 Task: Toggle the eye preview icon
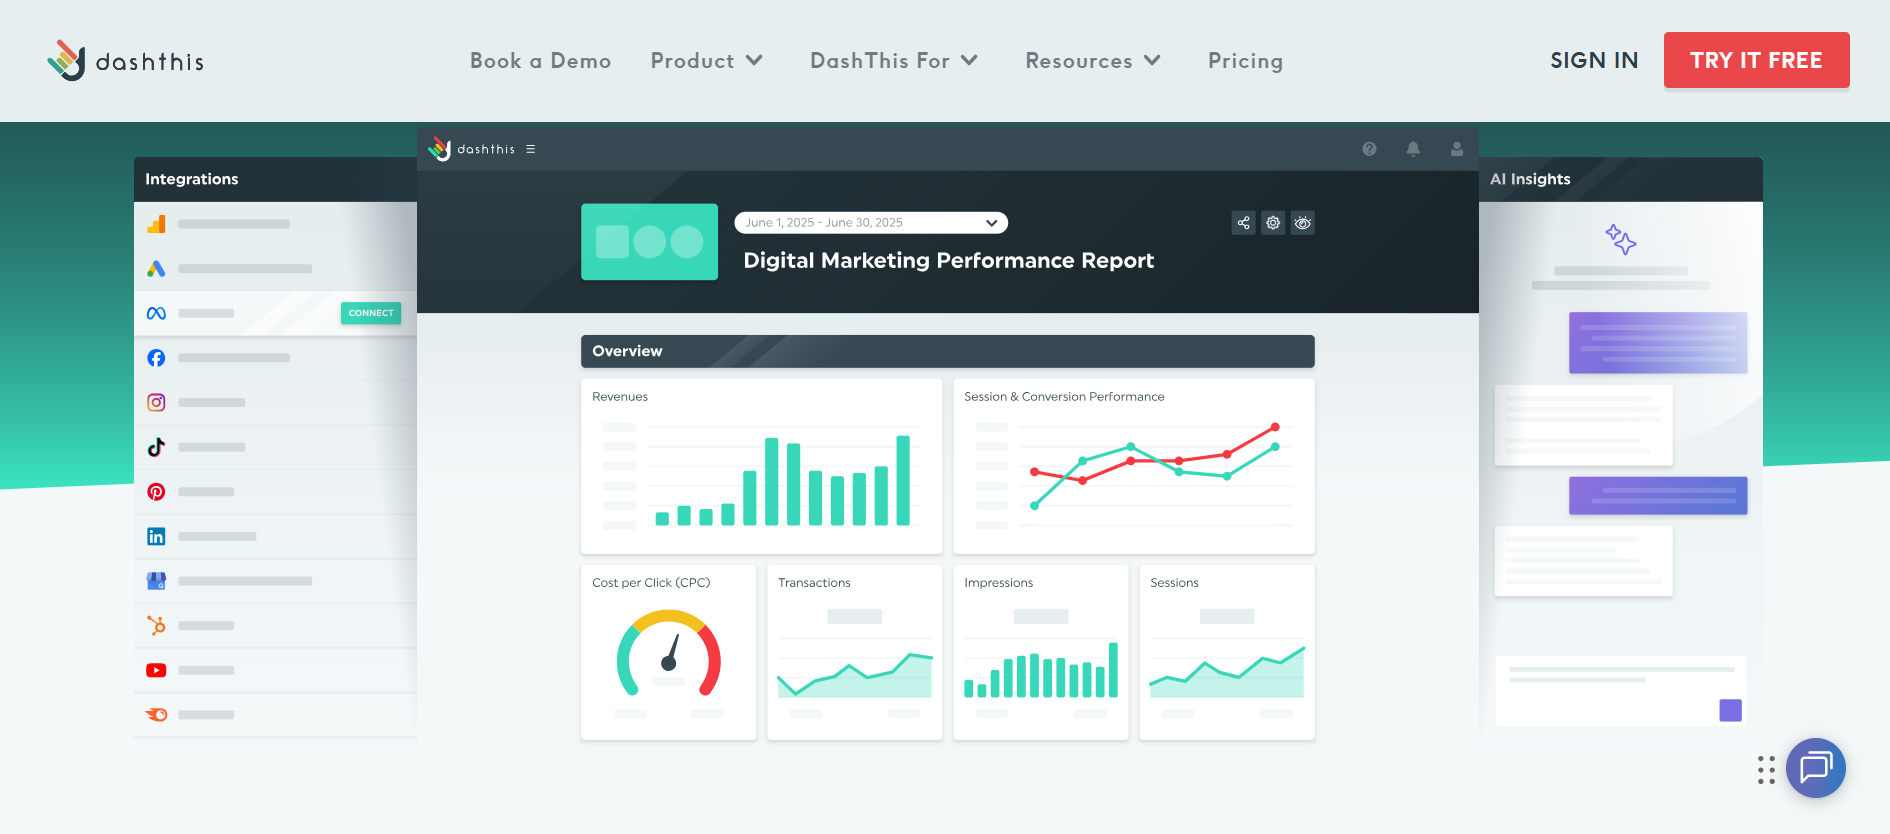[x=1302, y=223]
